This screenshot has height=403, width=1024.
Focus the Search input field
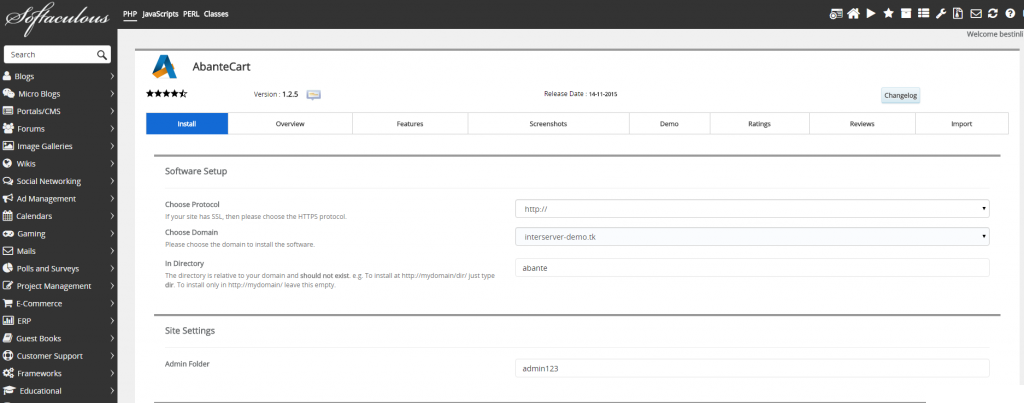[x=51, y=55]
